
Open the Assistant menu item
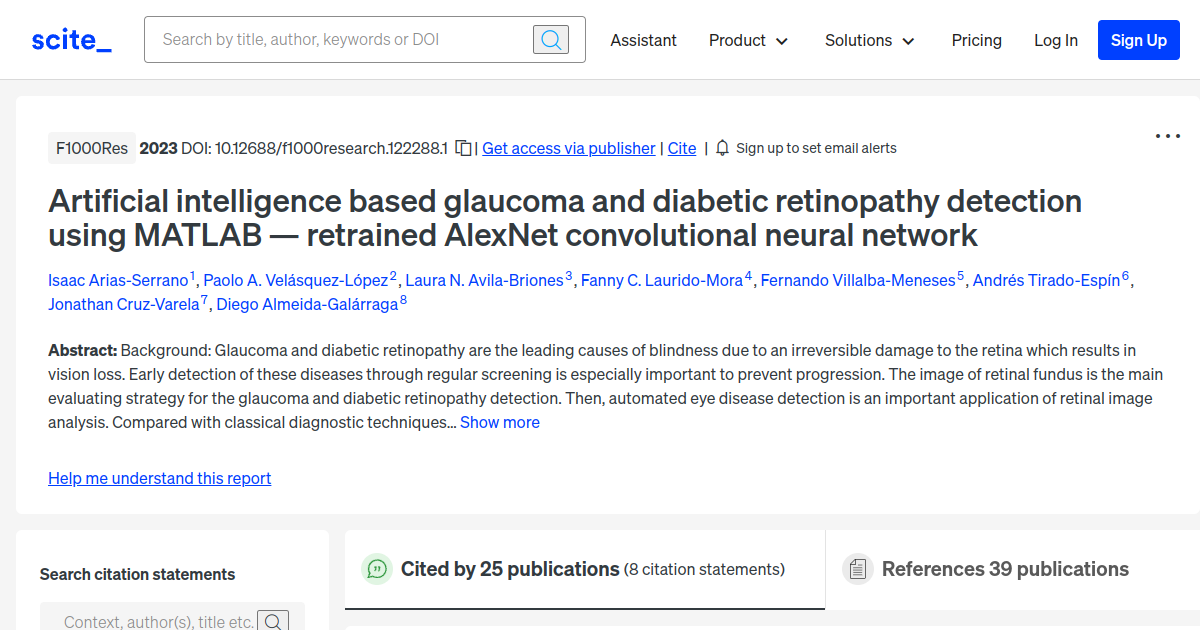643,40
